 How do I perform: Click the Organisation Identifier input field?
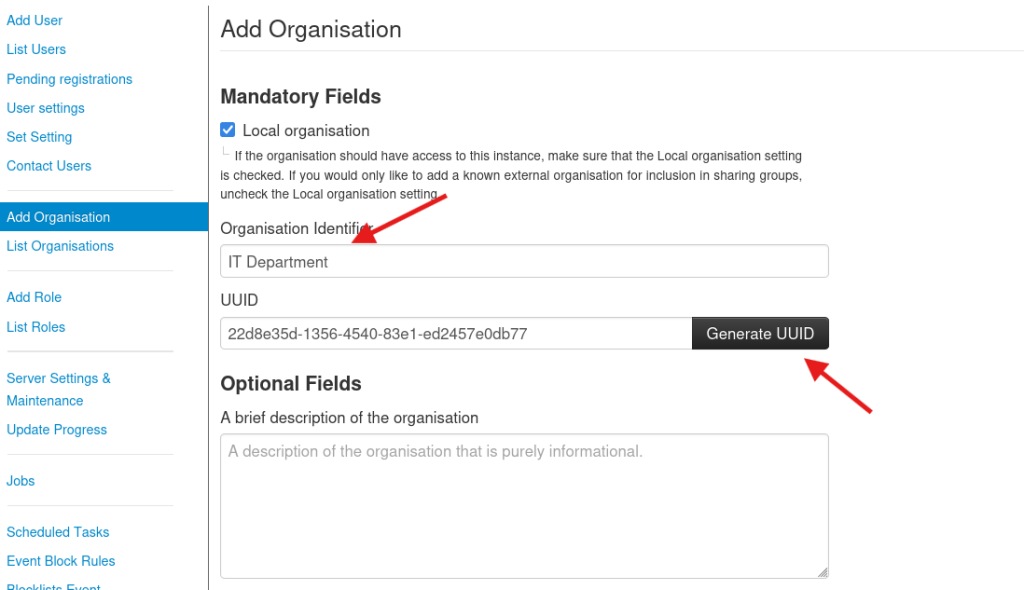click(x=524, y=262)
